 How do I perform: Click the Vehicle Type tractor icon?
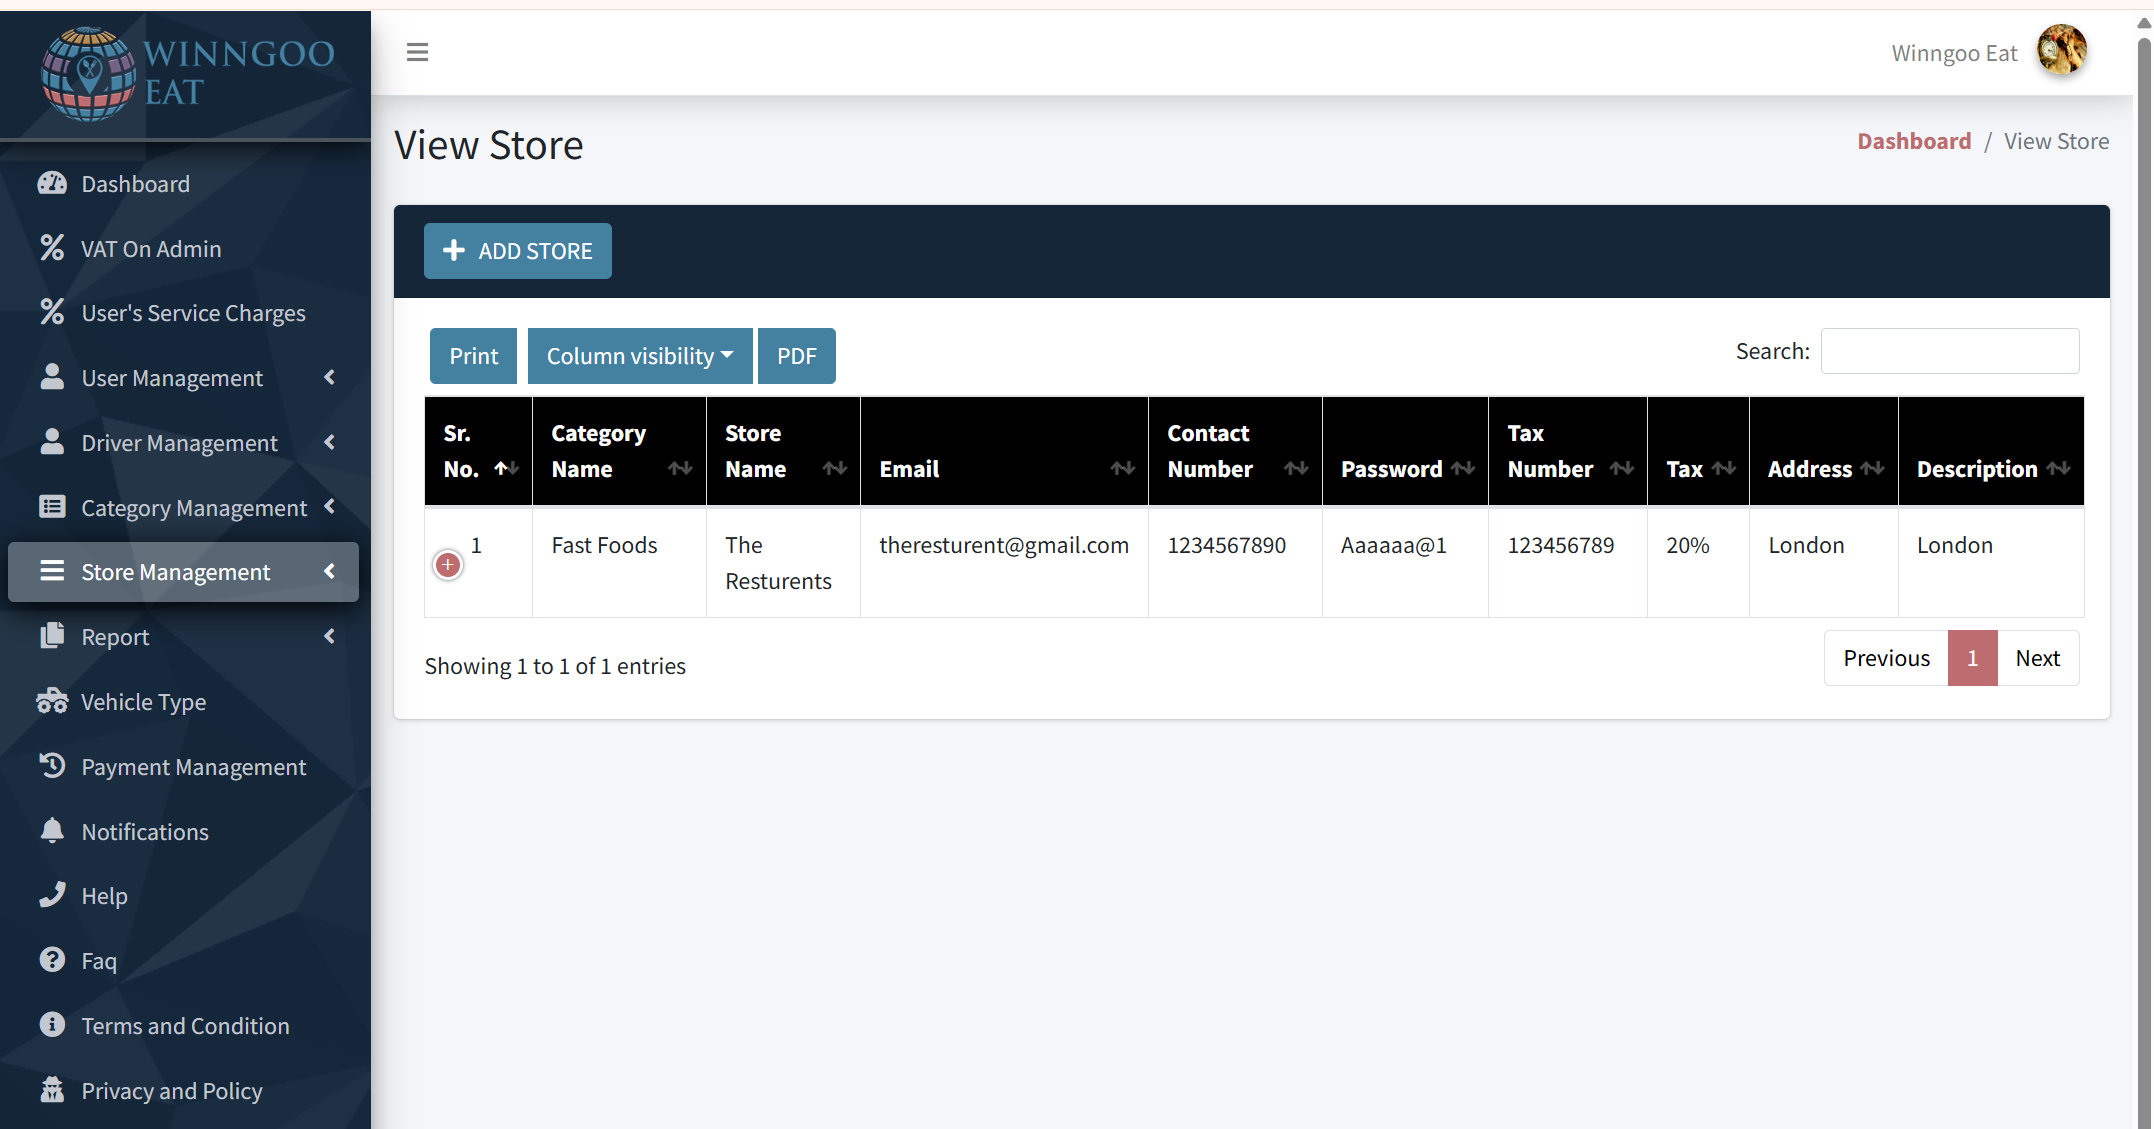(52, 701)
